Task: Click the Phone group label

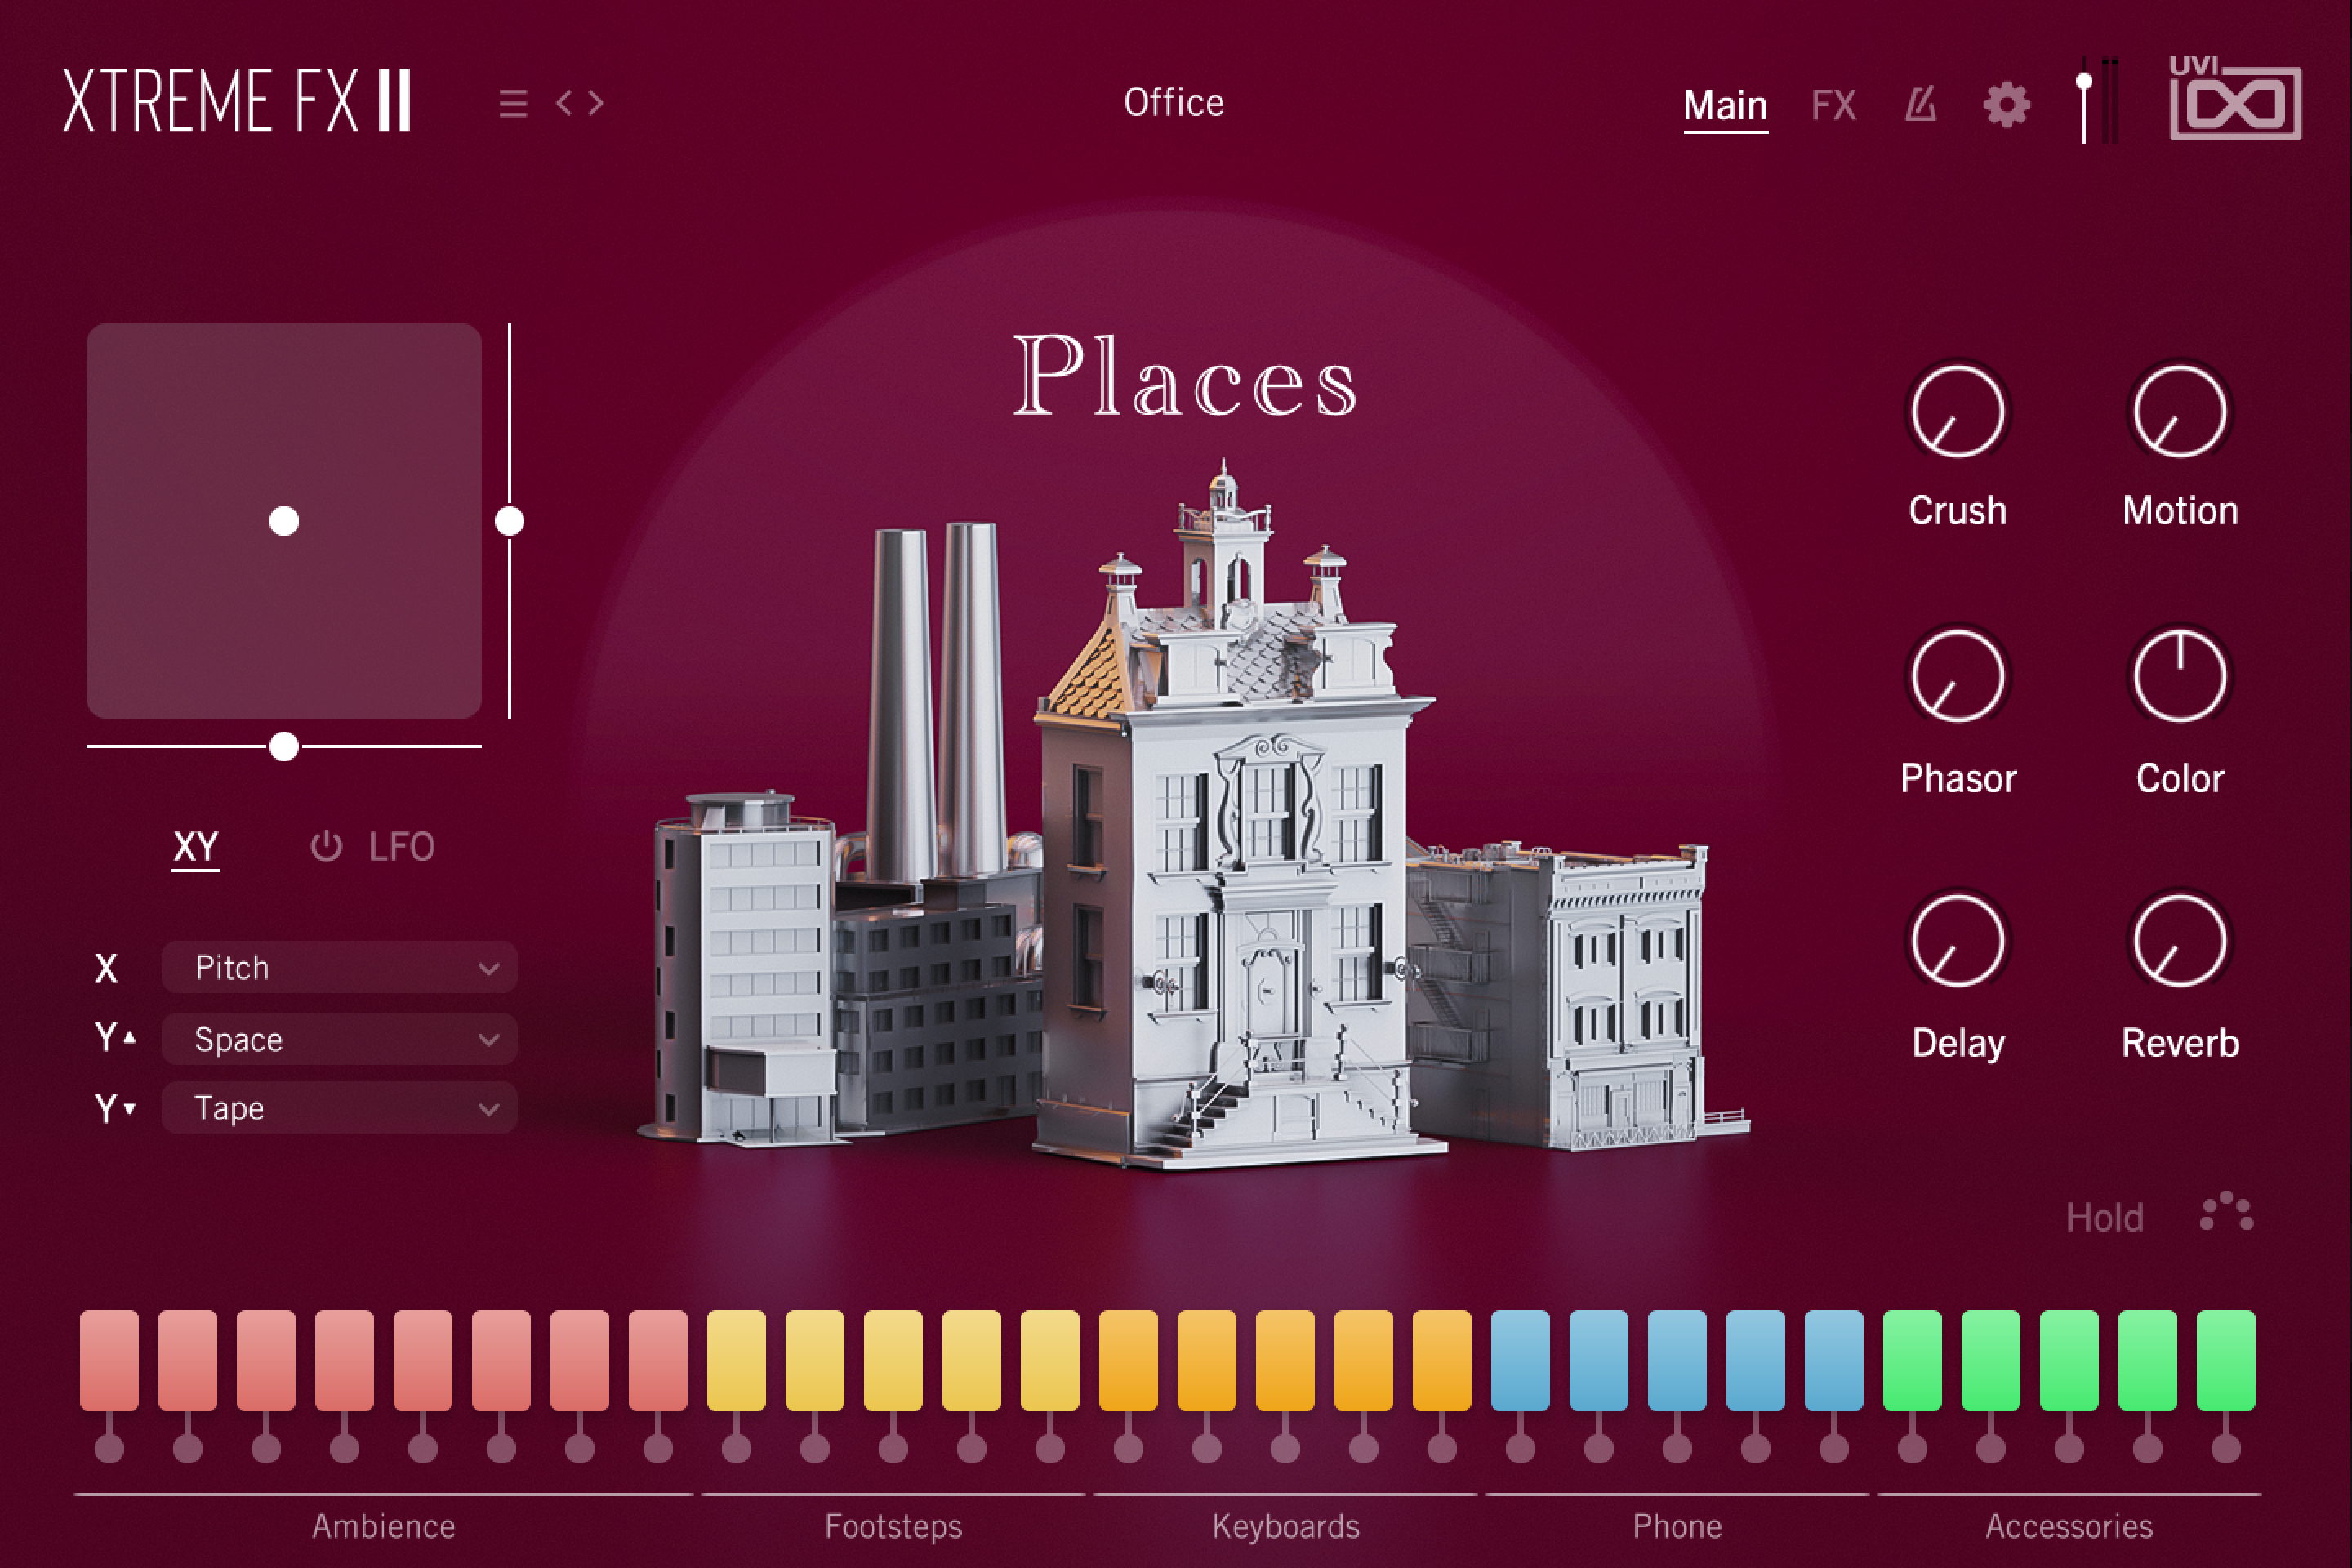Action: pos(1677,1526)
